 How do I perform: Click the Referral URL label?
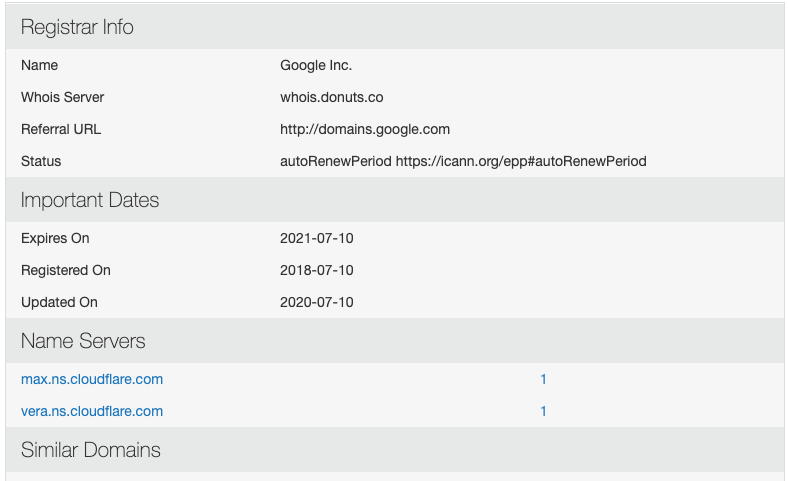pos(61,129)
